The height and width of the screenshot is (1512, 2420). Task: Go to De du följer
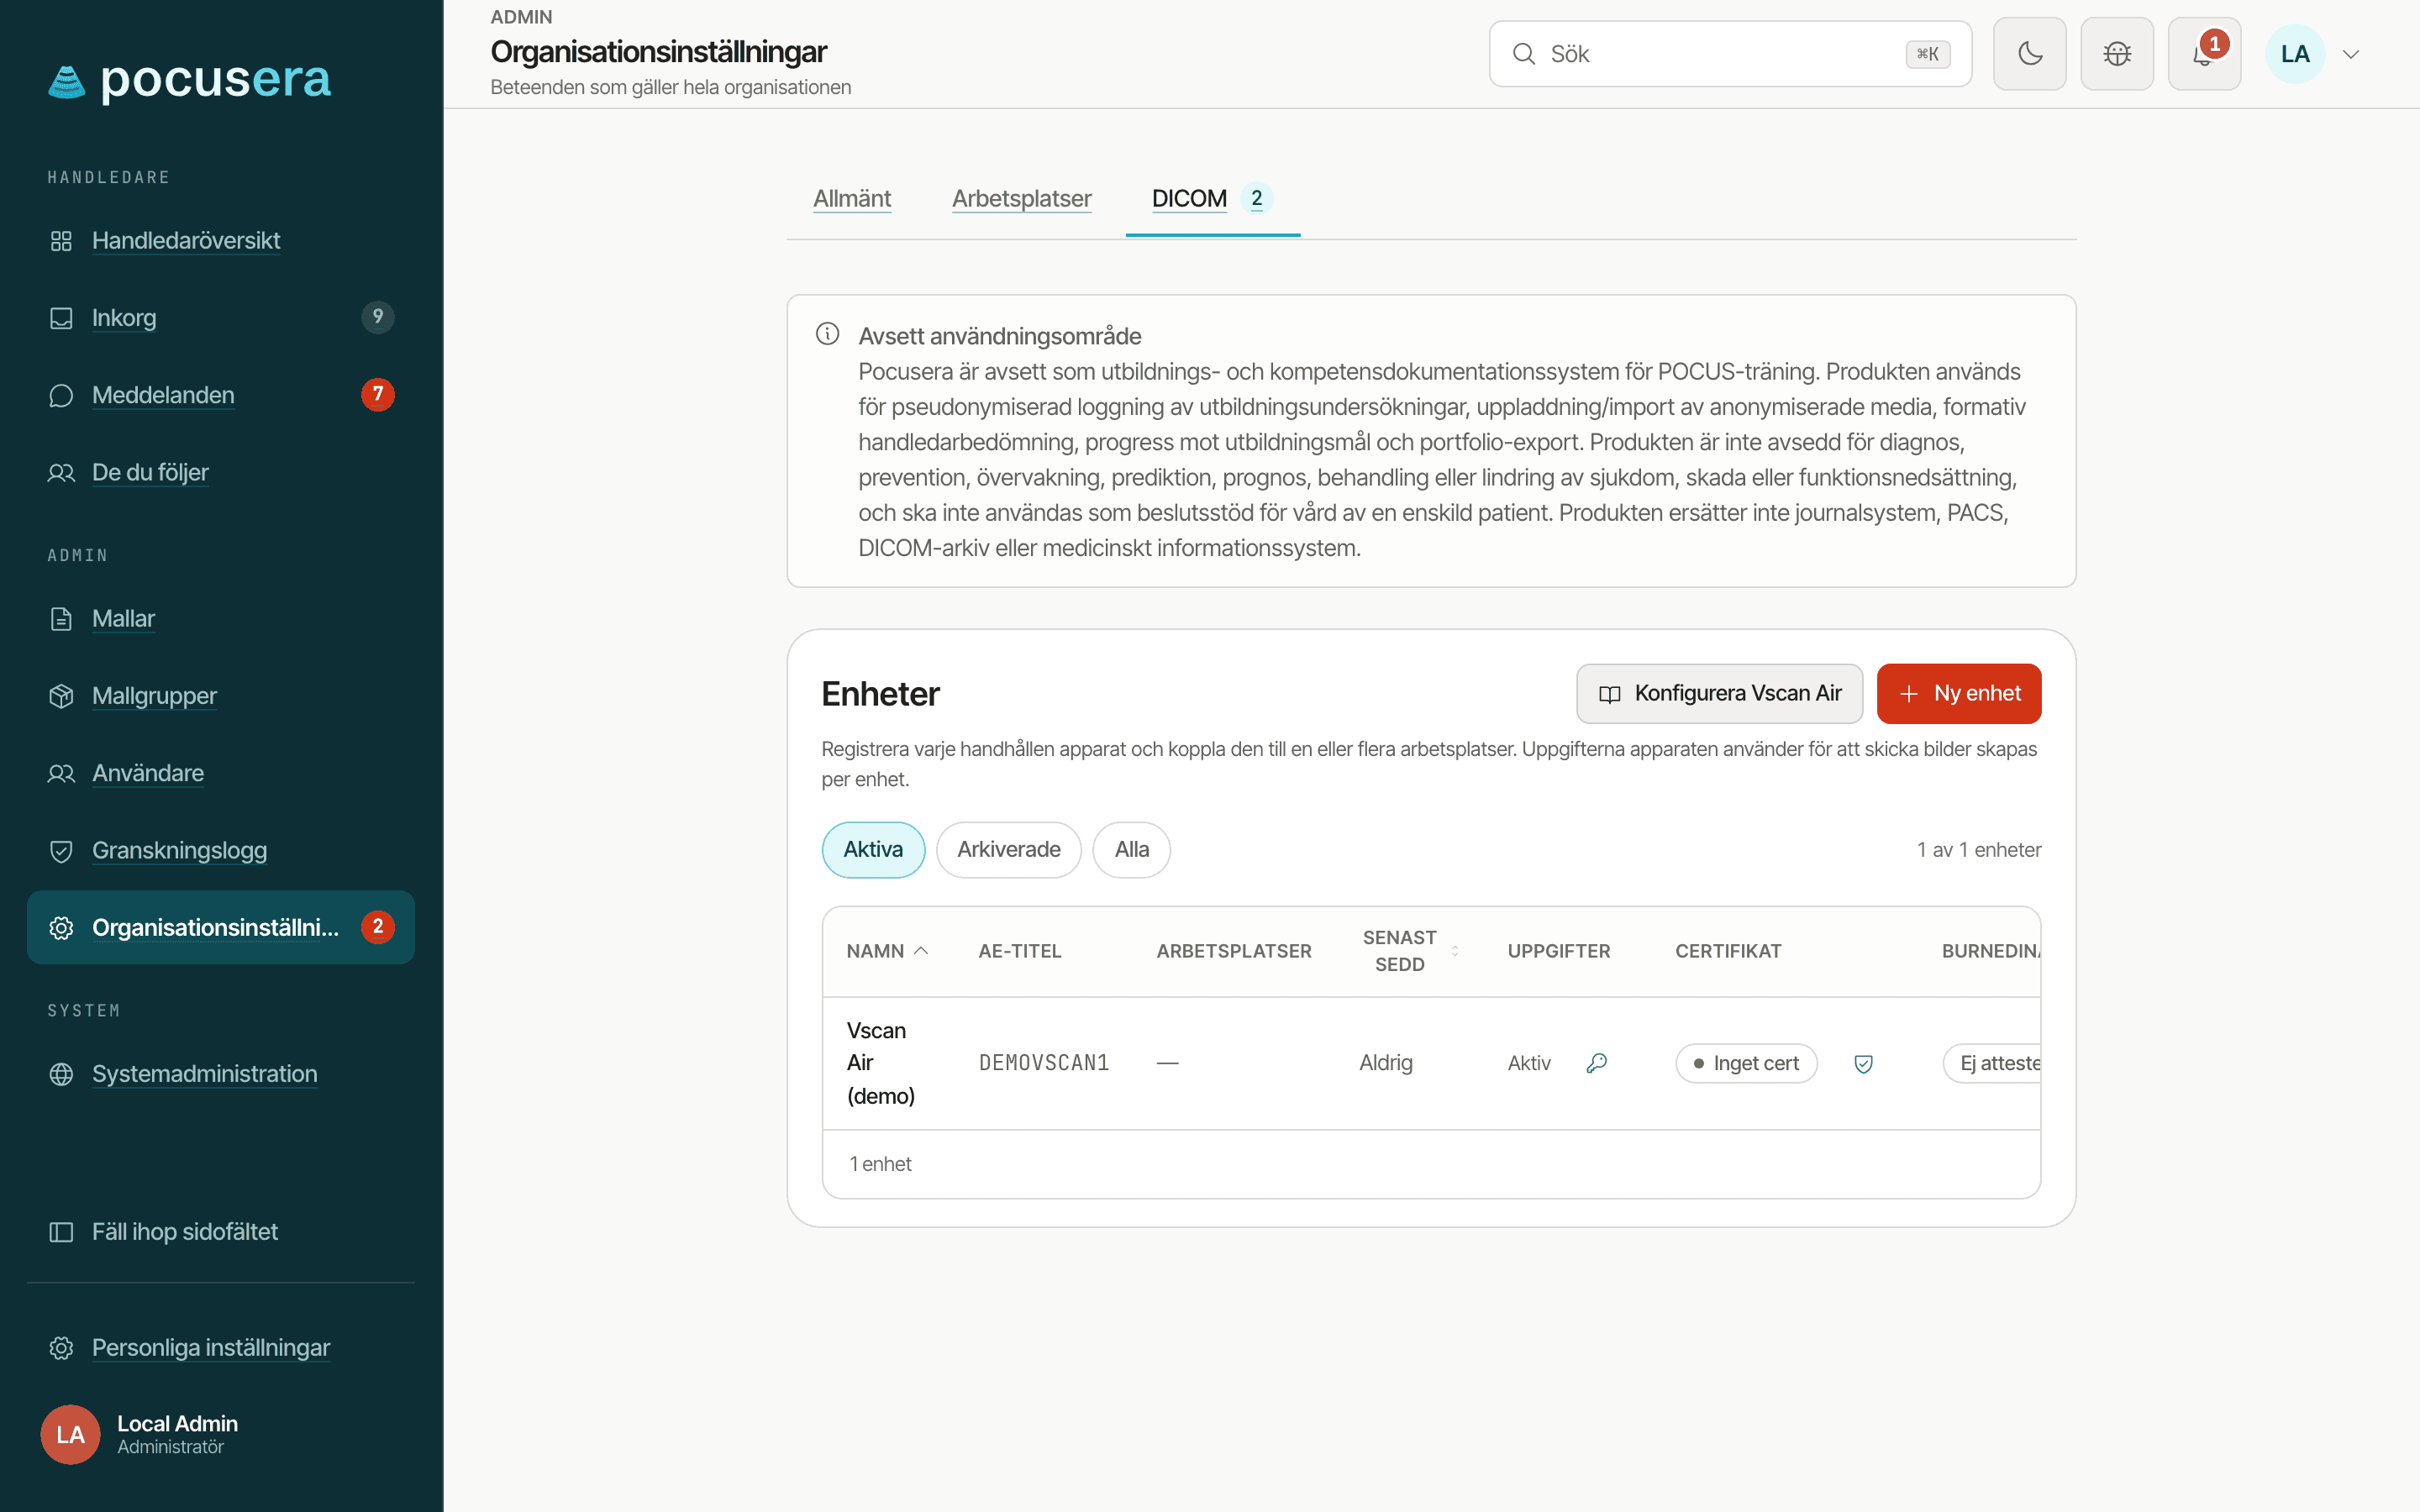(x=221, y=472)
